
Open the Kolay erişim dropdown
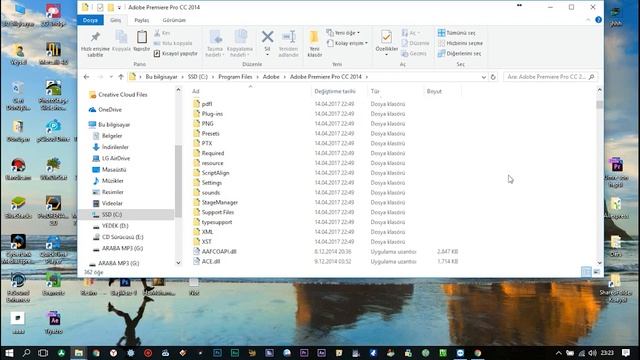tap(347, 43)
